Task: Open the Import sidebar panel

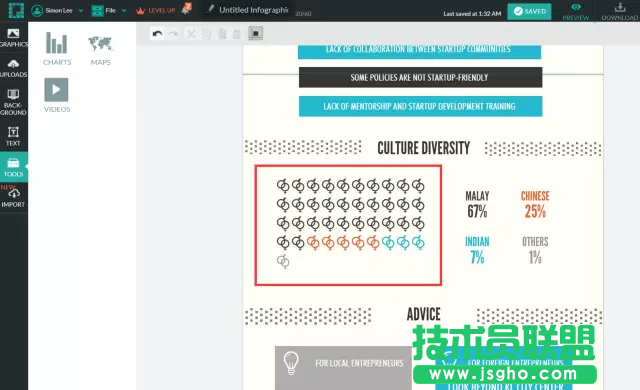Action: click(13, 197)
